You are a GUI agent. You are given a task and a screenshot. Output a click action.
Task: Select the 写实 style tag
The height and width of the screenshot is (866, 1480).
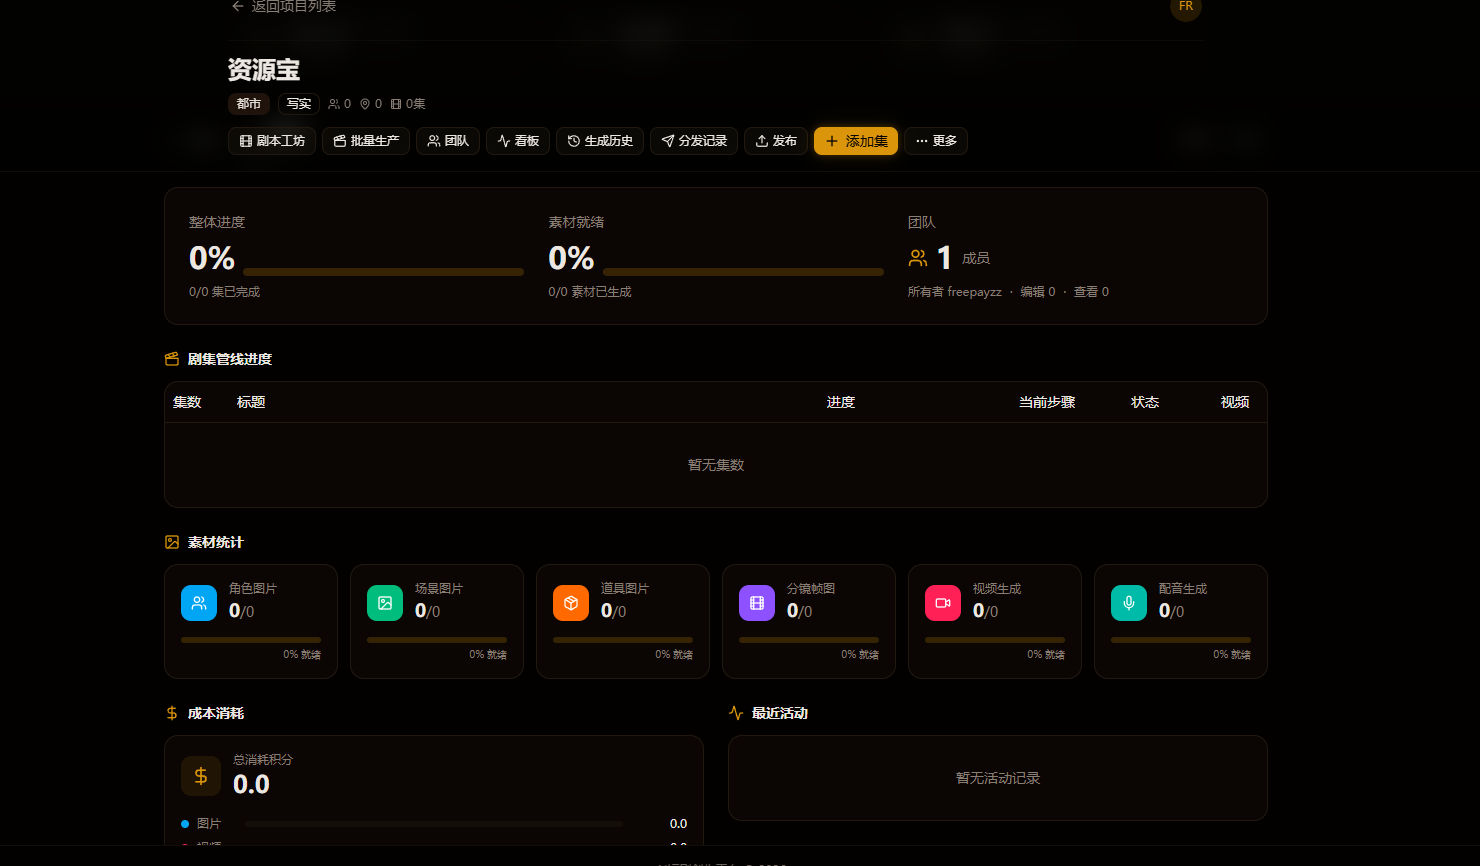299,104
